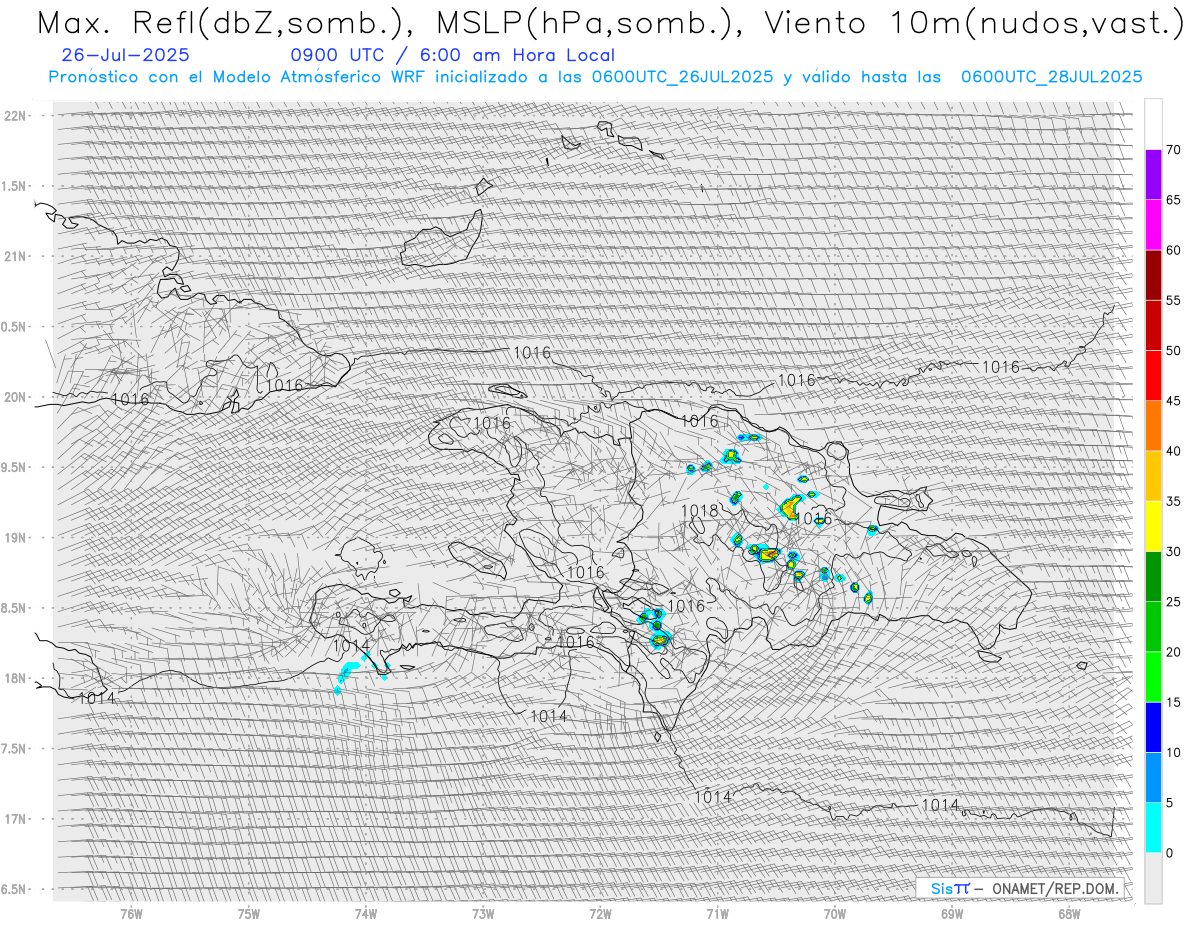
Task: Click the '68W' longitude axis label
Action: pos(1069,913)
